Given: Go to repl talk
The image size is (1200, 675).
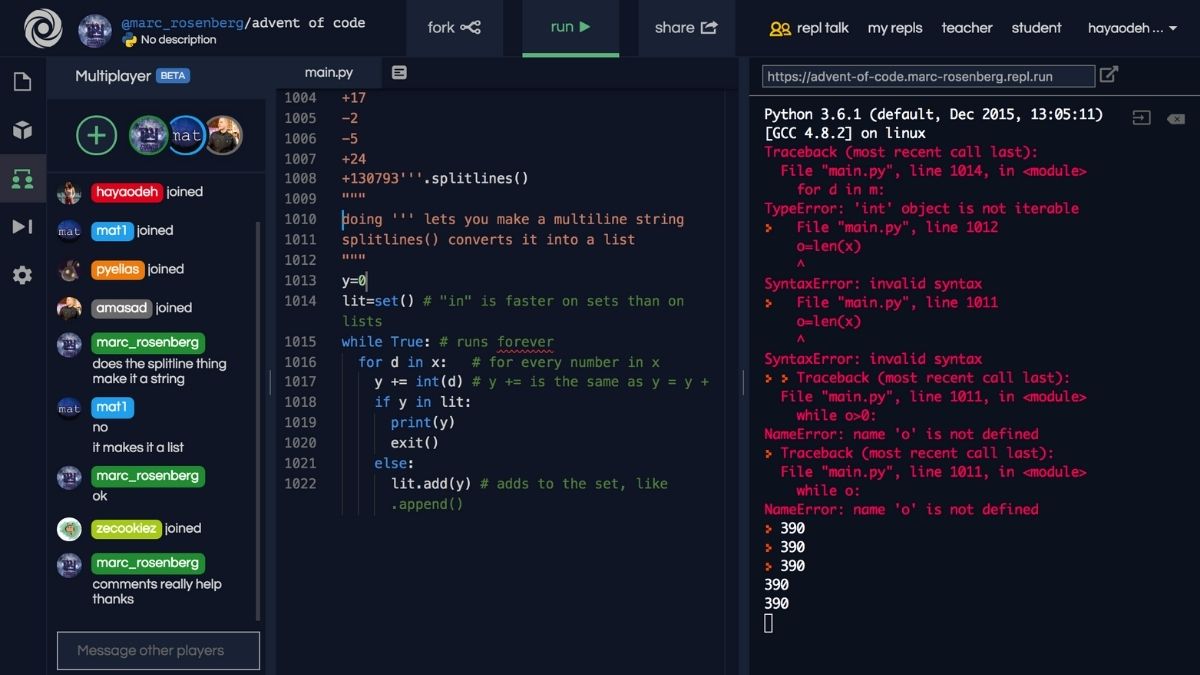Looking at the screenshot, I should (x=819, y=28).
